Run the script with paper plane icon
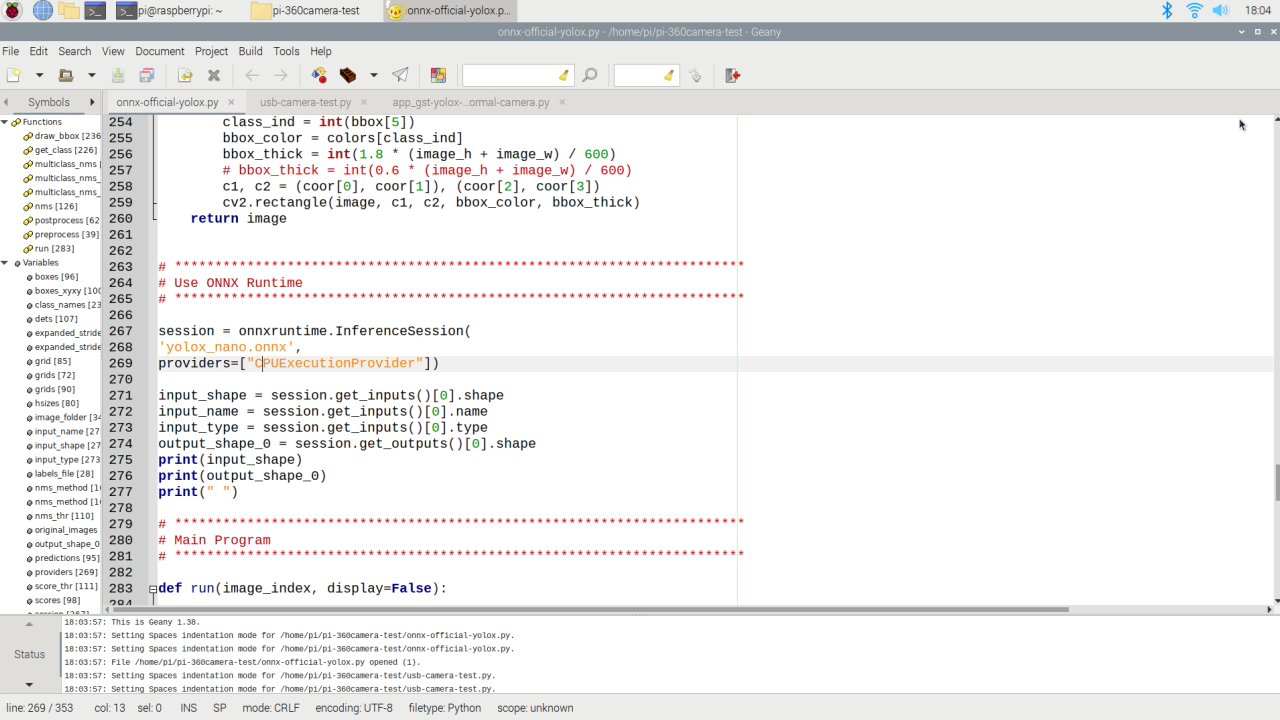The height and width of the screenshot is (720, 1280). pyautogui.click(x=400, y=75)
